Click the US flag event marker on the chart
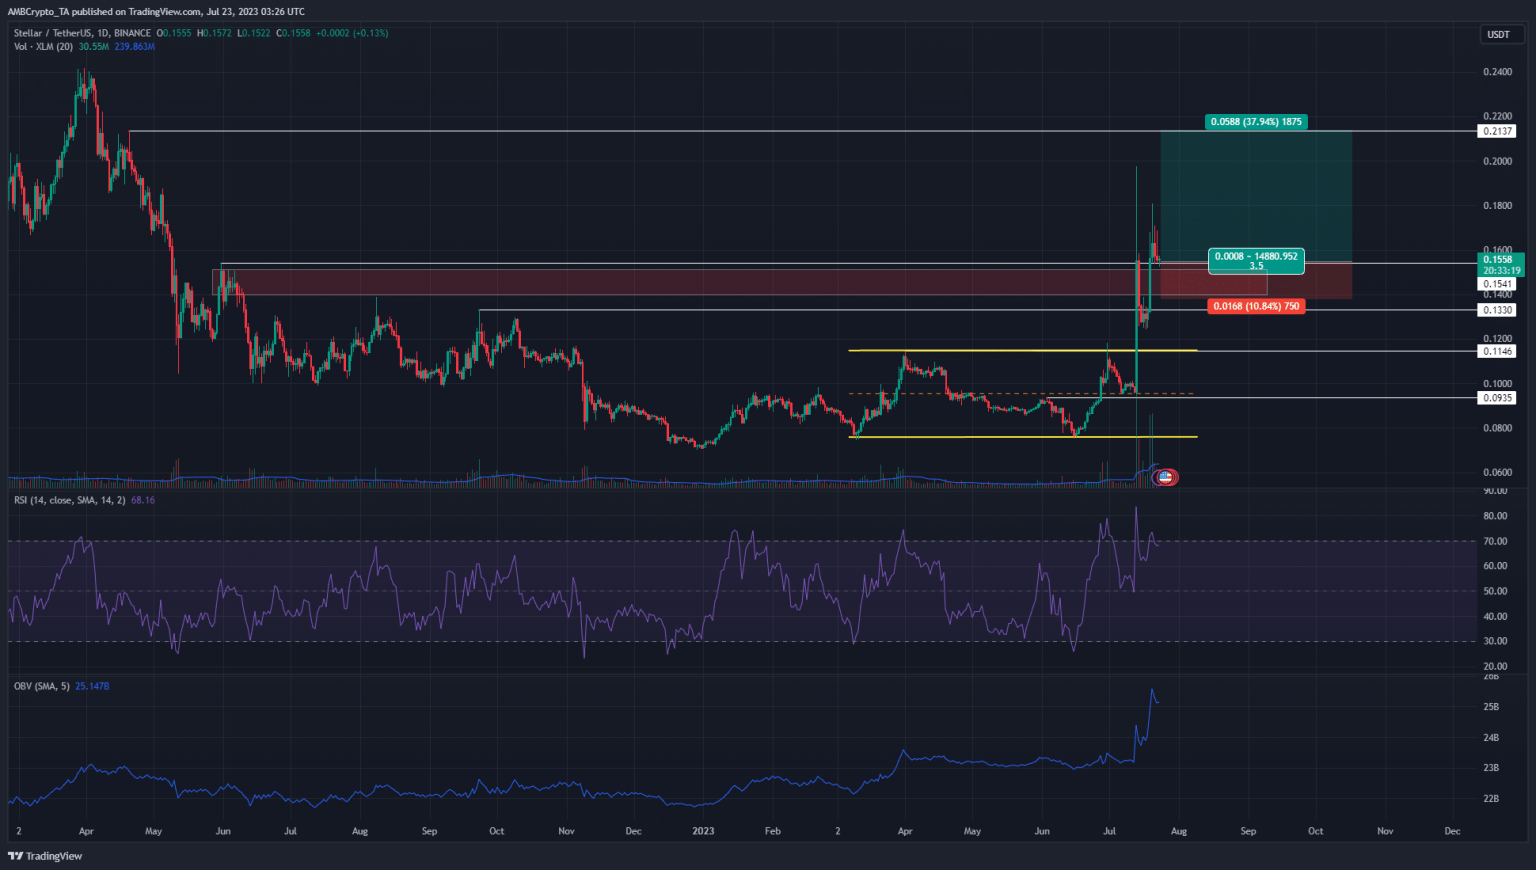1536x870 pixels. [x=1165, y=477]
